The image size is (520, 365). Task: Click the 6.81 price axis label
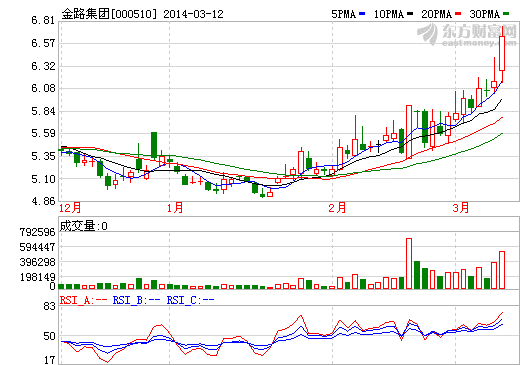click(x=43, y=20)
